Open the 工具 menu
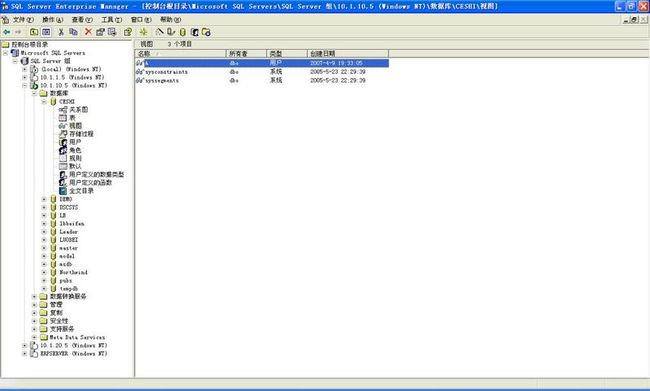Screen dimensions: 650x391 point(112,19)
